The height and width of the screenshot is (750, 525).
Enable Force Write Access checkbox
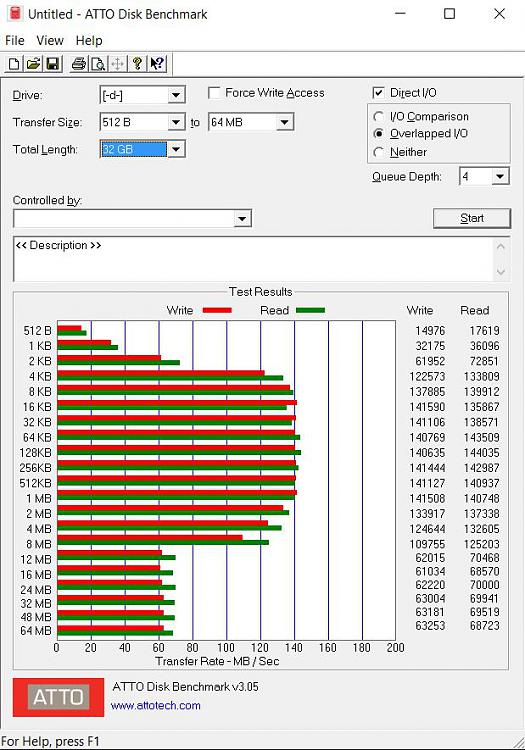215,93
